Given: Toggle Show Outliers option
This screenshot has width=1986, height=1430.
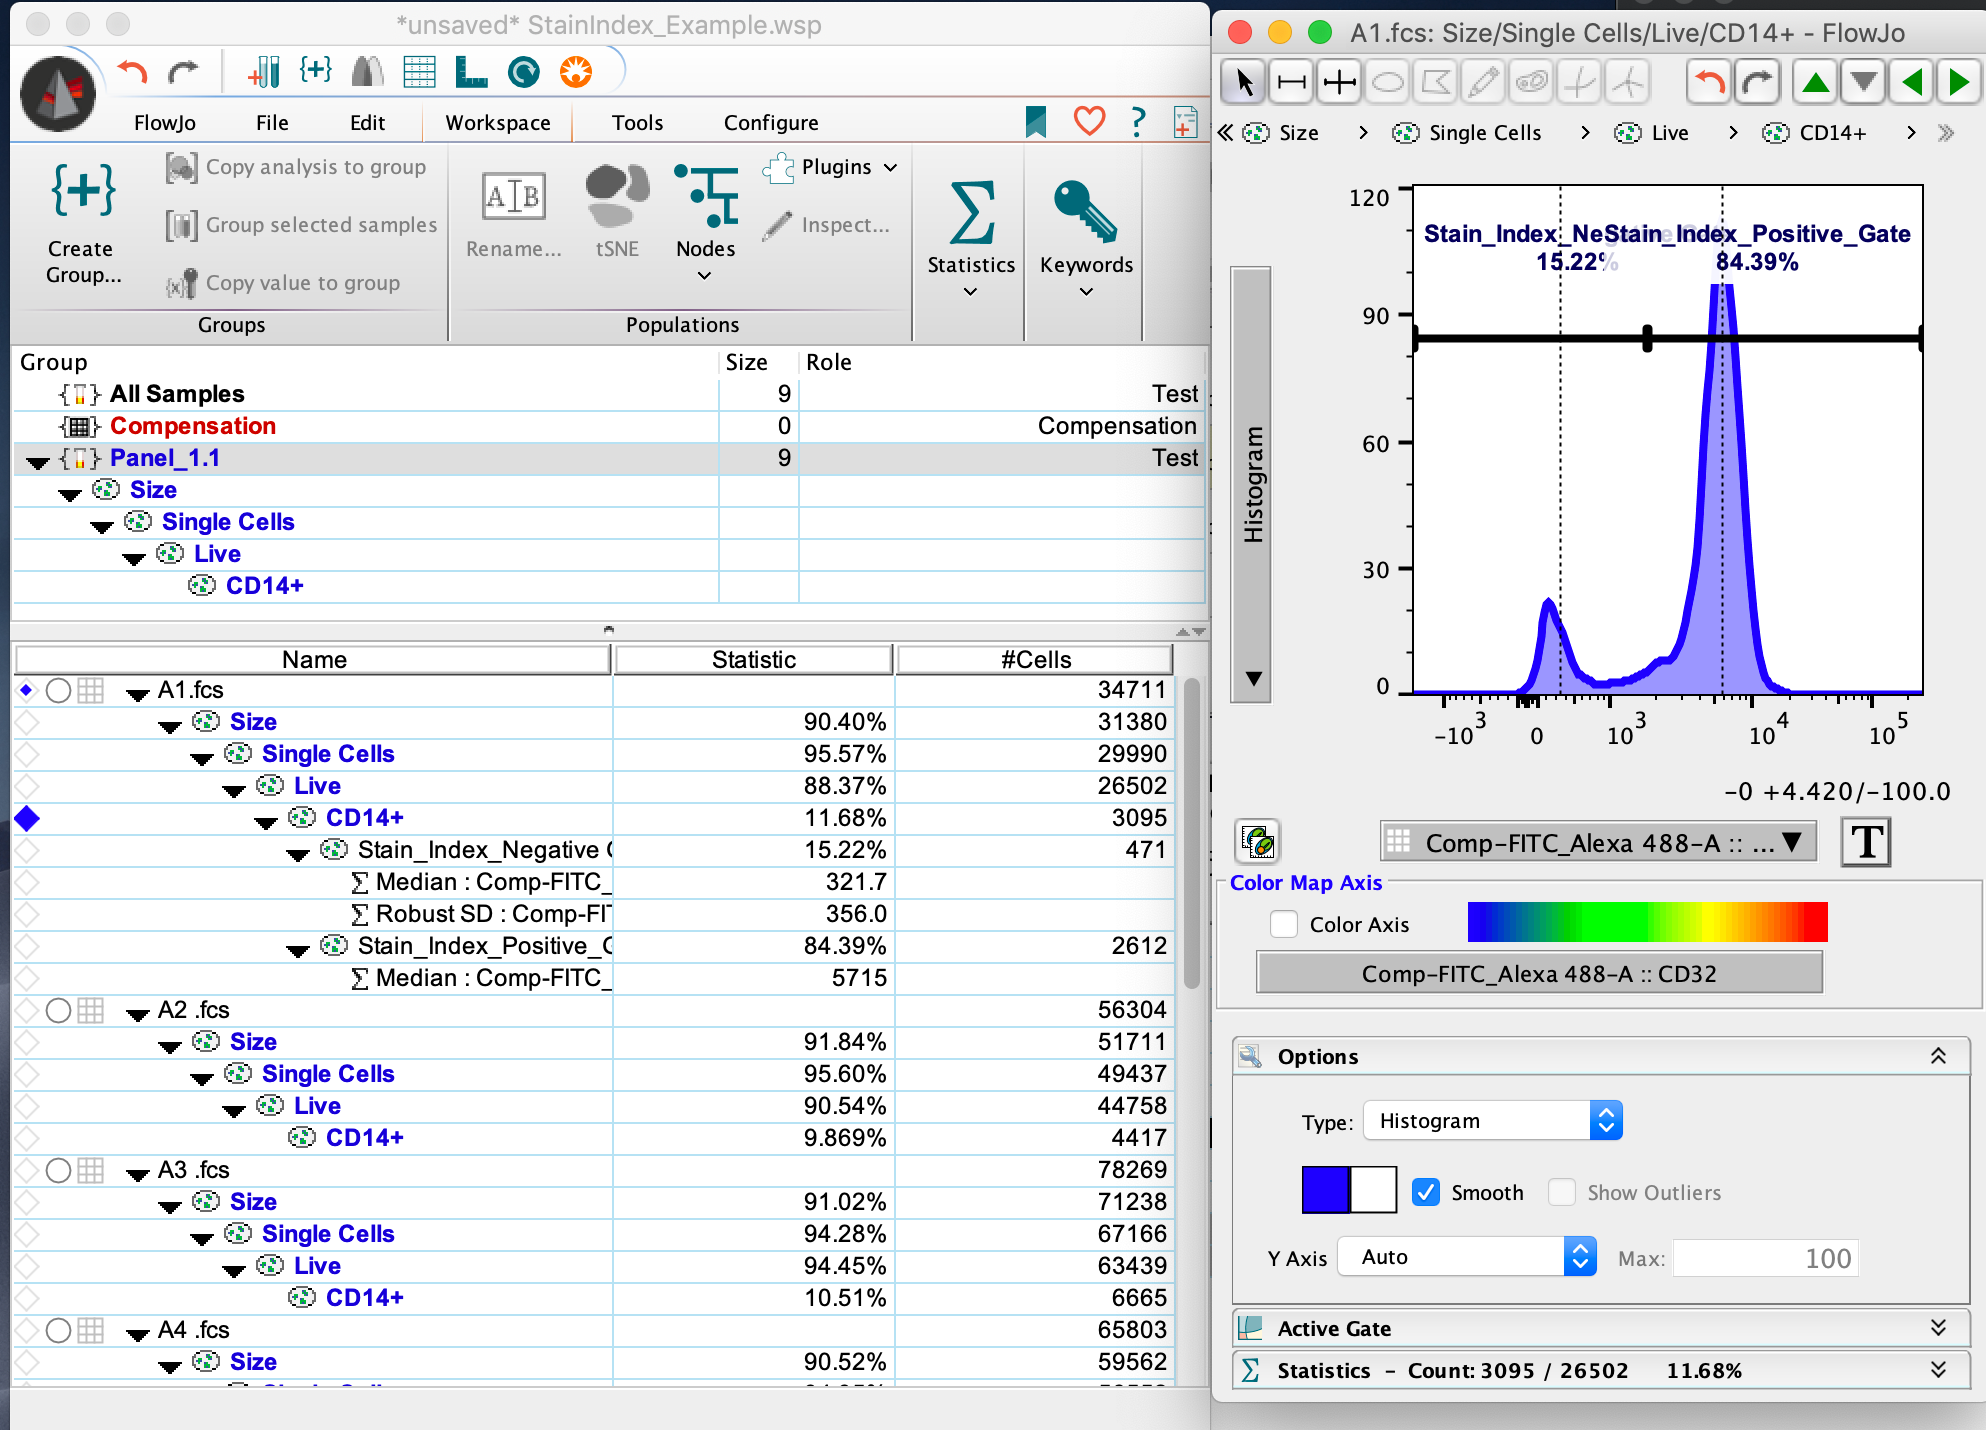Looking at the screenshot, I should [x=1562, y=1192].
